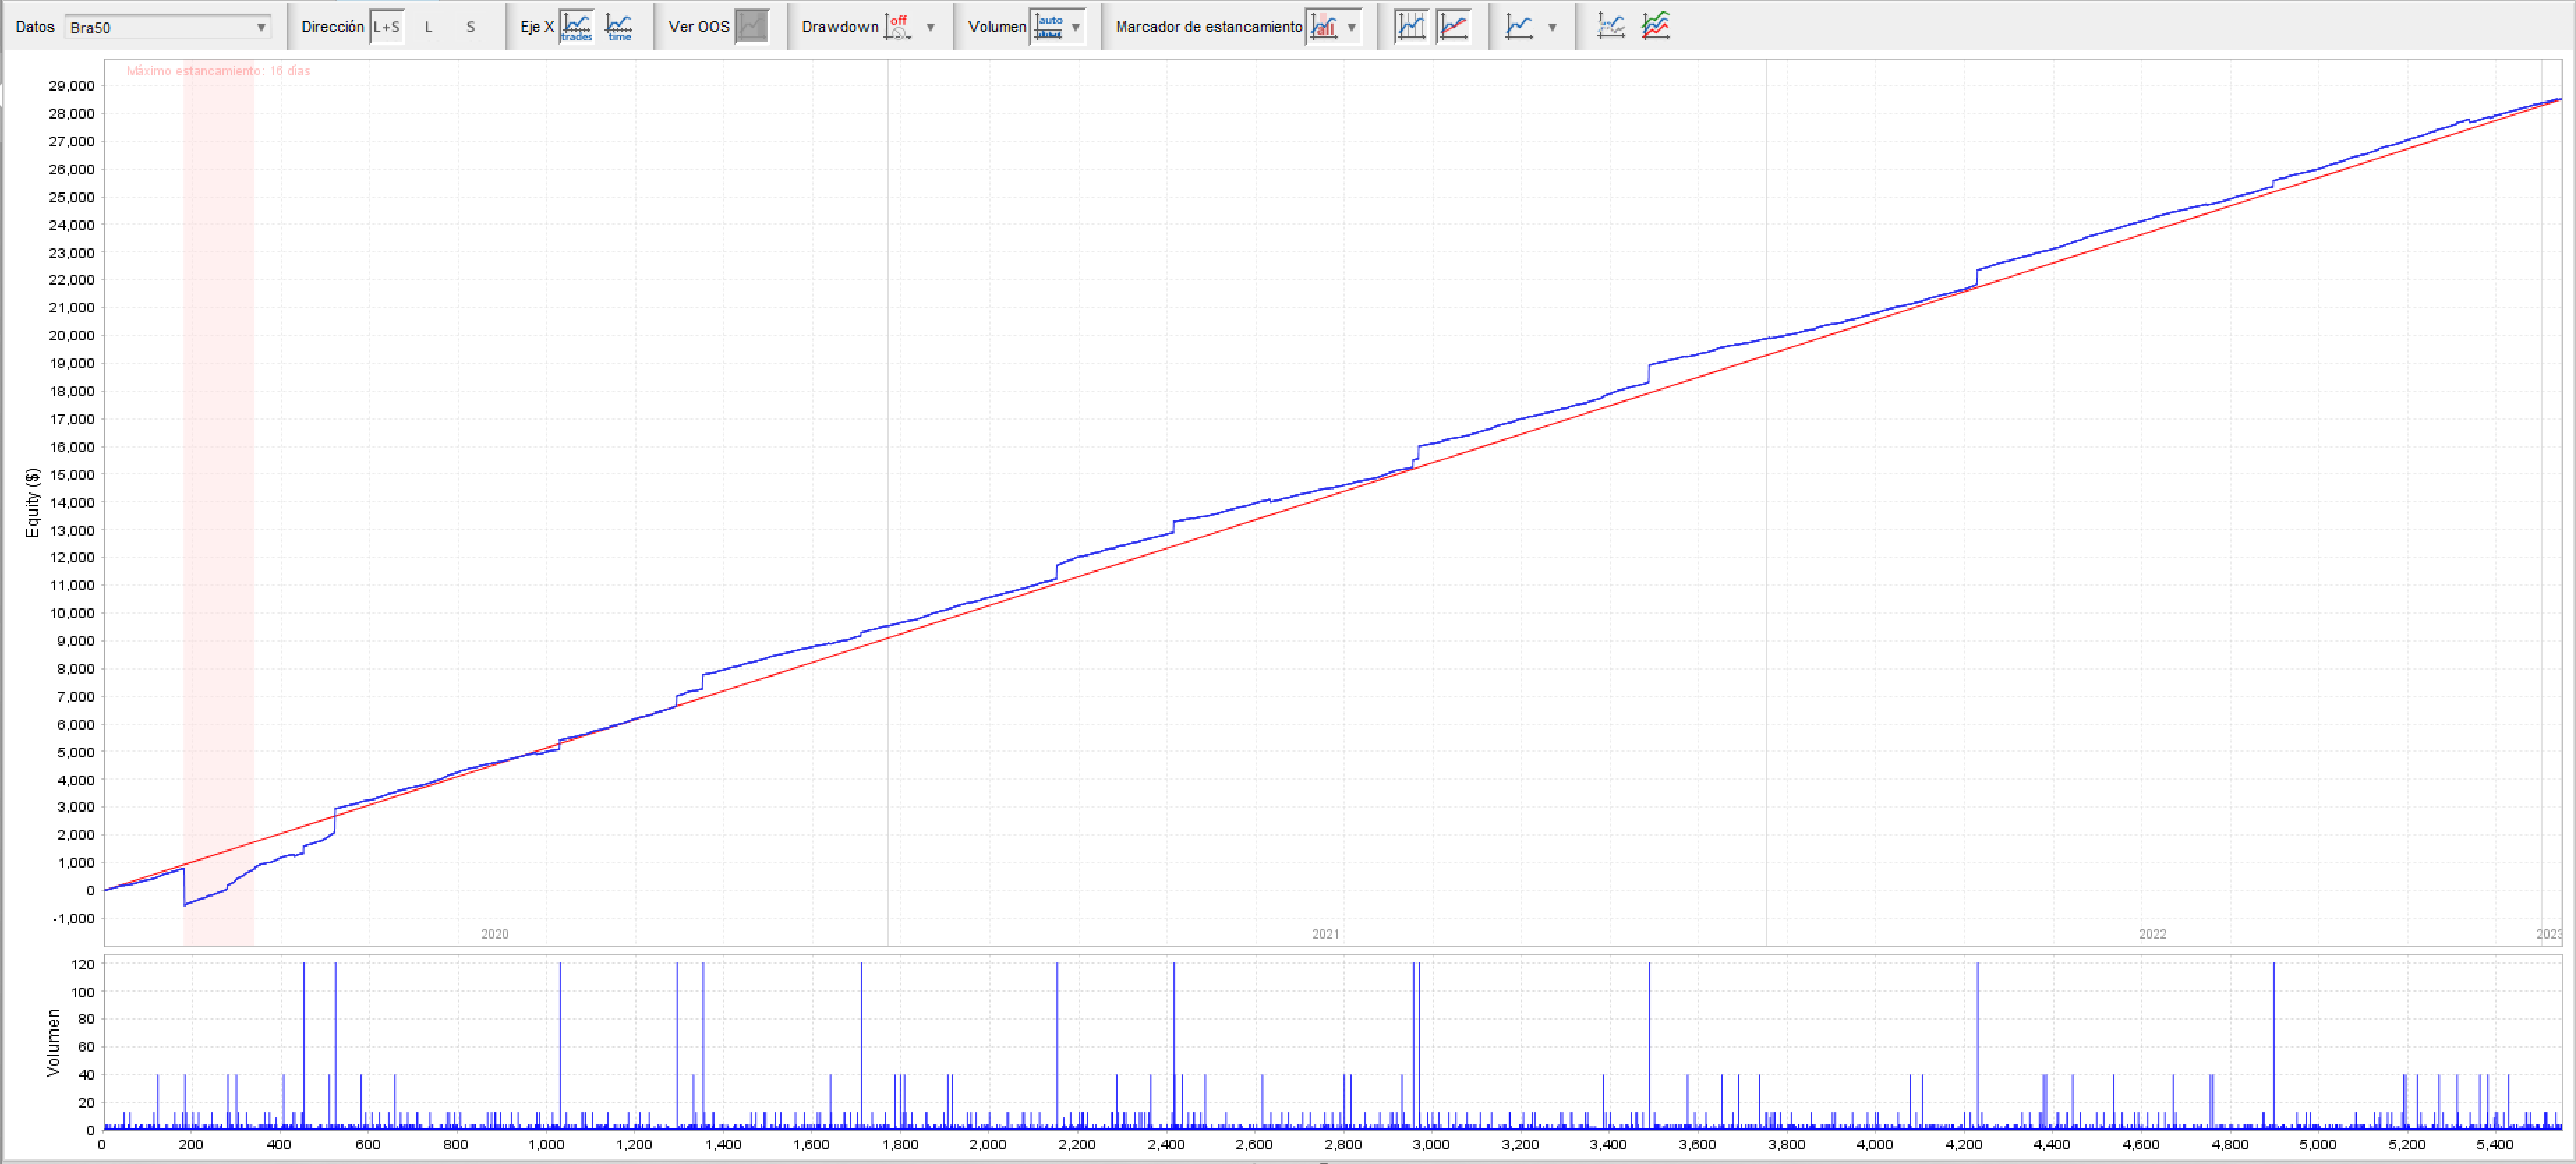Click the 29,000 equity axis value
This screenshot has height=1164, width=2576.
(71, 86)
